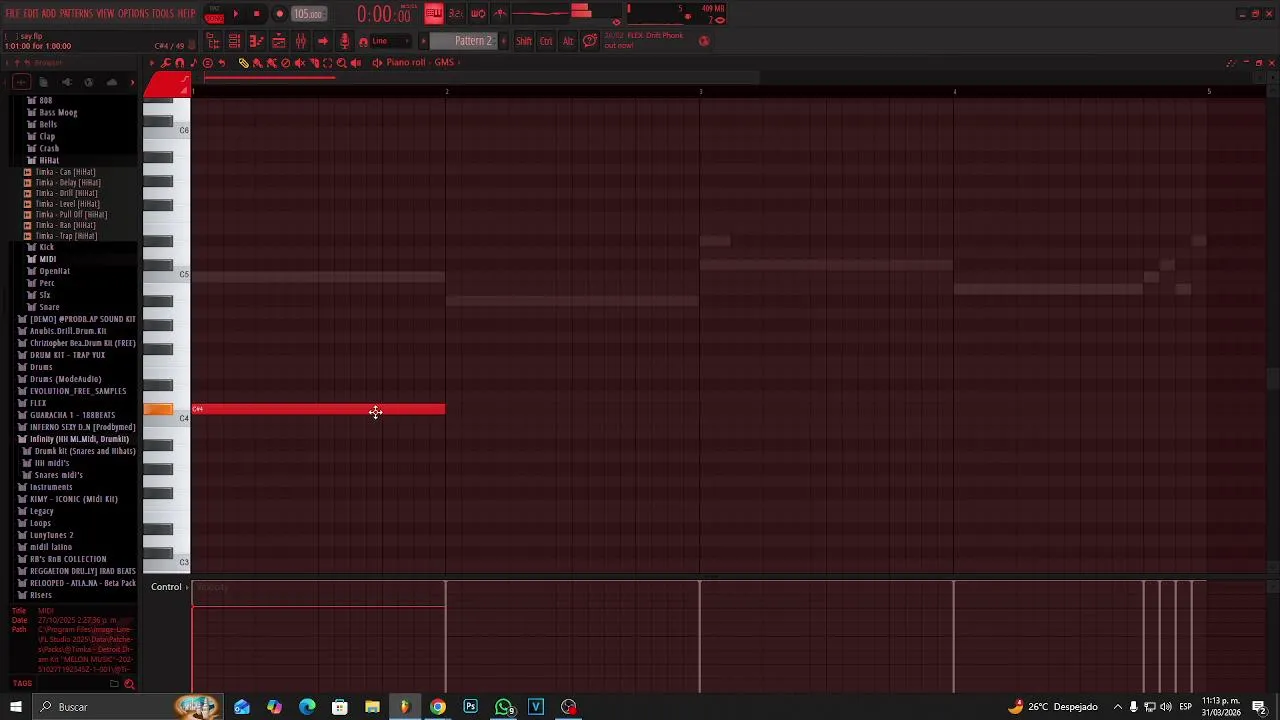Viewport: 1280px width, 720px height.
Task: Open the ADD menu
Action: coord(48,14)
